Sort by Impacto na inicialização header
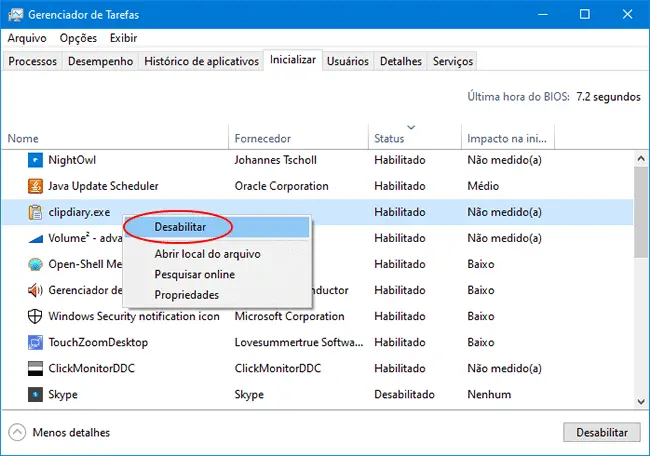This screenshot has height=456, width=650. [507, 138]
